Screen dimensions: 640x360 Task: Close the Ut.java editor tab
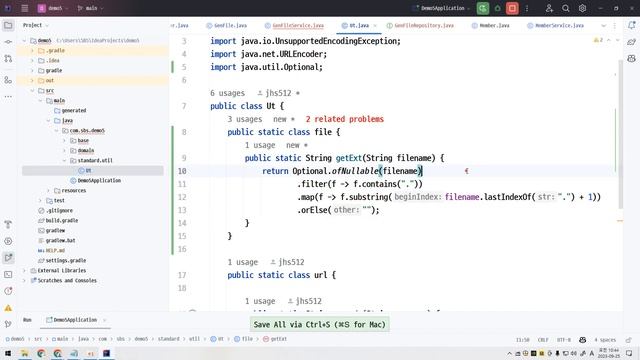375,26
